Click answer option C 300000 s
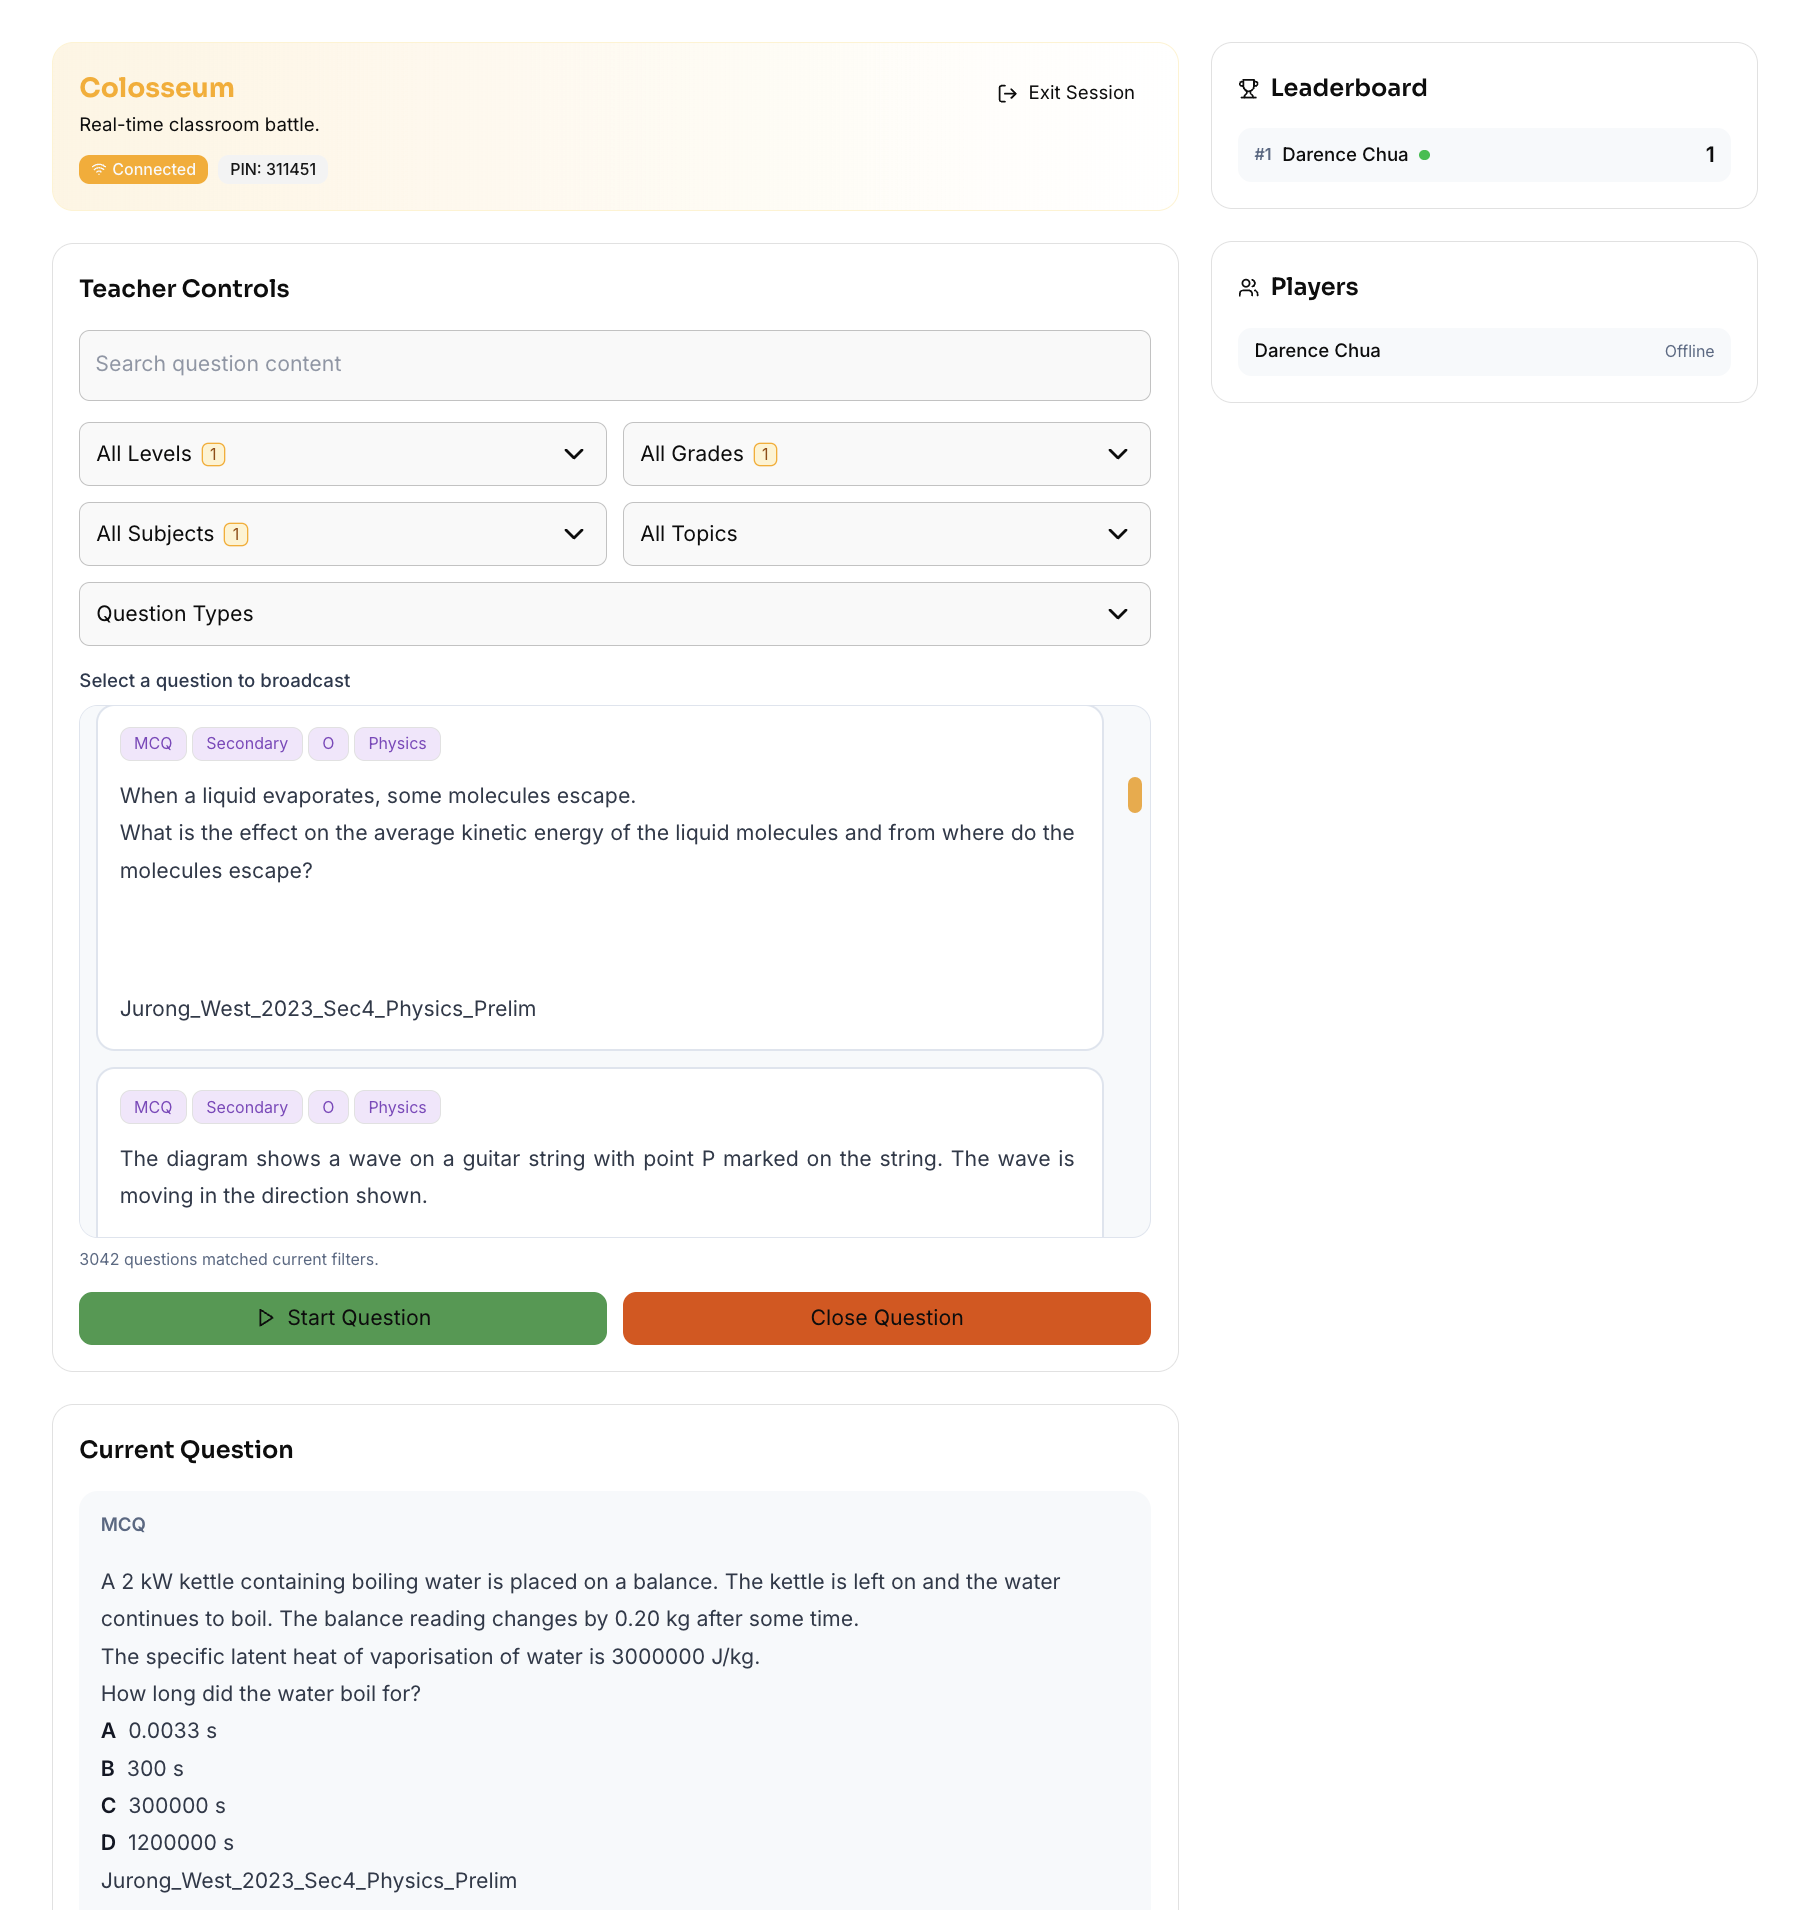This screenshot has width=1816, height=1910. click(x=163, y=1805)
